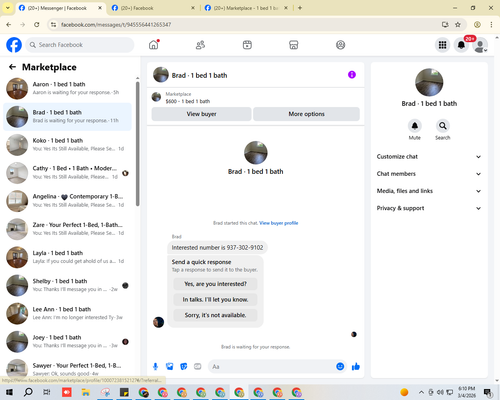This screenshot has height=400, width=500.
Task: Open Angelina - Contemporary 1-B conversation
Action: click(67, 201)
